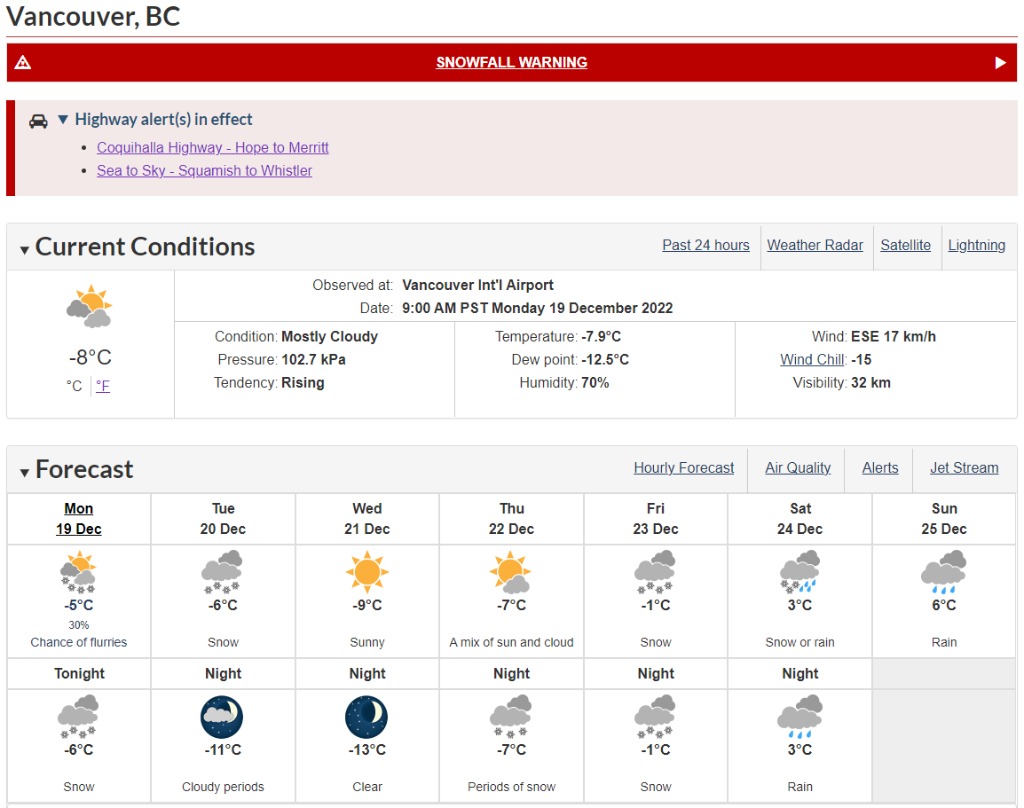Click the current conditions mostly cloudy icon
The image size is (1024, 808).
point(90,306)
